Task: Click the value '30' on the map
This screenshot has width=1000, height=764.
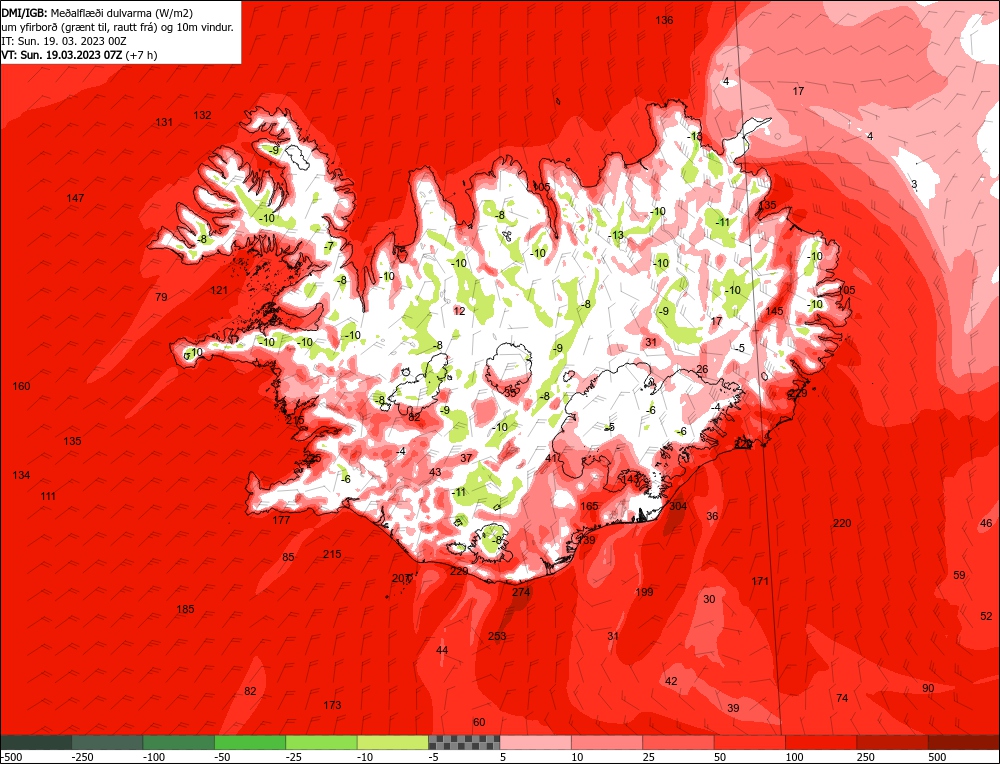Action: tap(709, 599)
